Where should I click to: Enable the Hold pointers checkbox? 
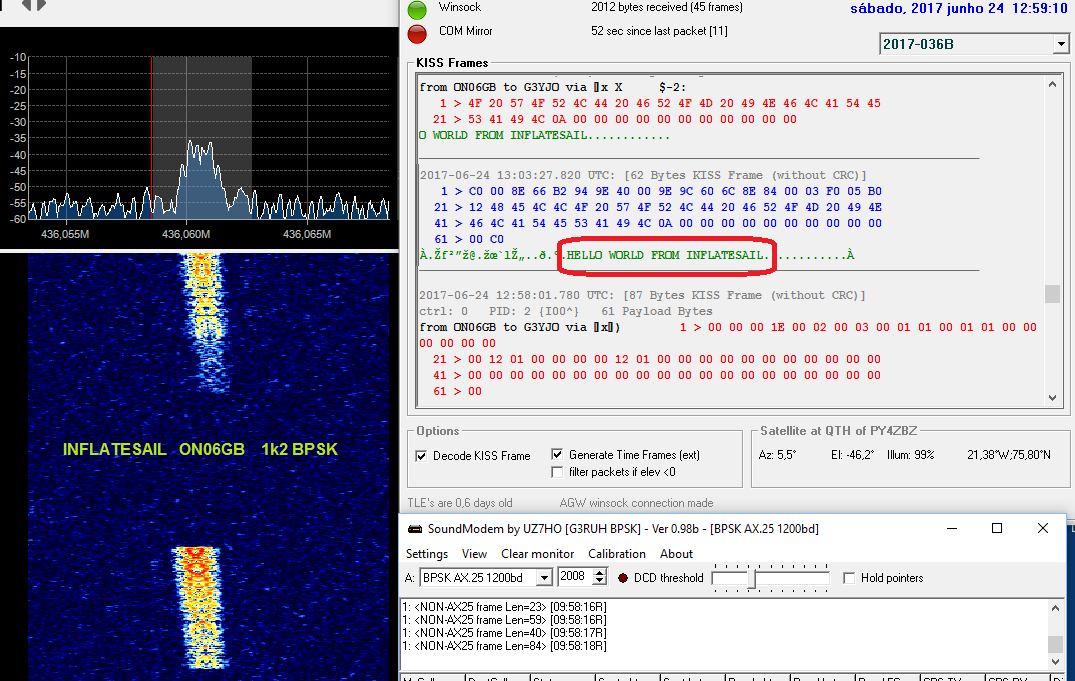click(x=849, y=578)
